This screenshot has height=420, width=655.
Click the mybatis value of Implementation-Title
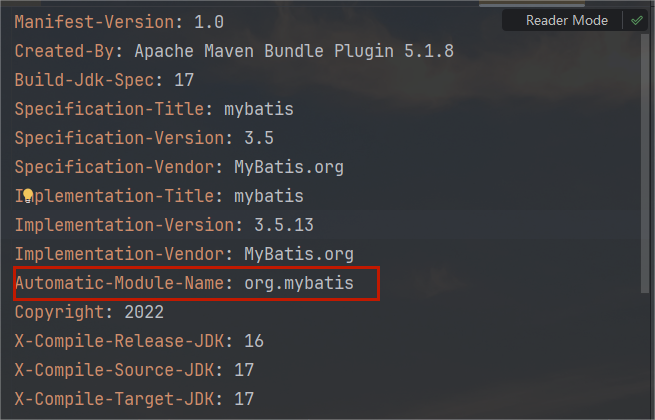point(268,196)
